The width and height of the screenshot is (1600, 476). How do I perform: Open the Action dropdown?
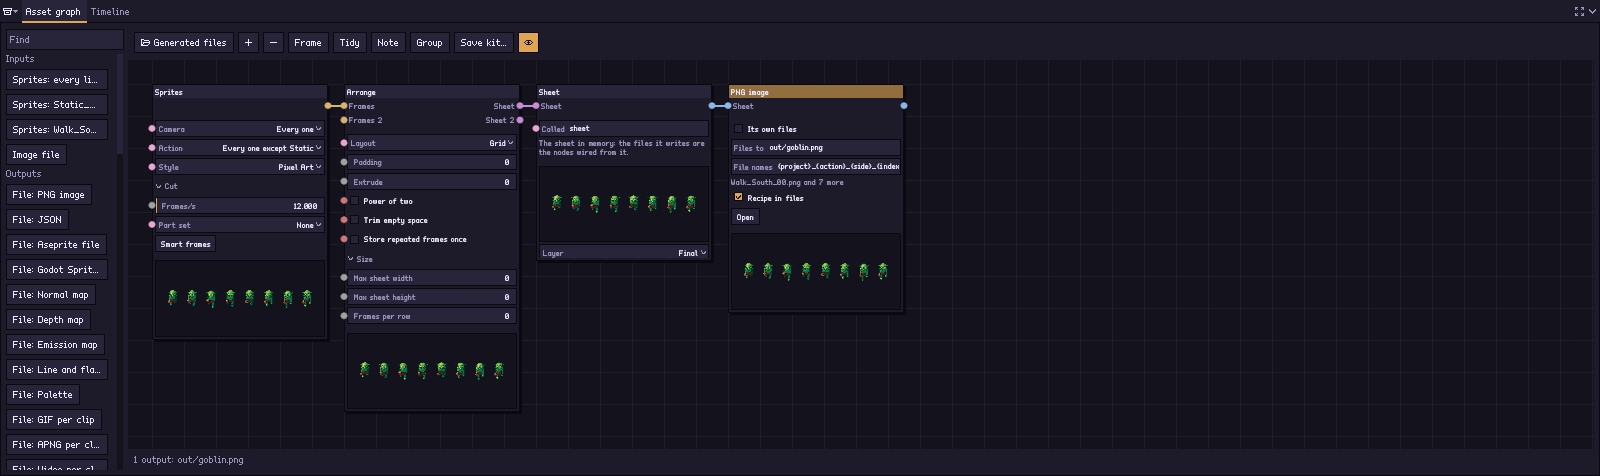(x=240, y=148)
